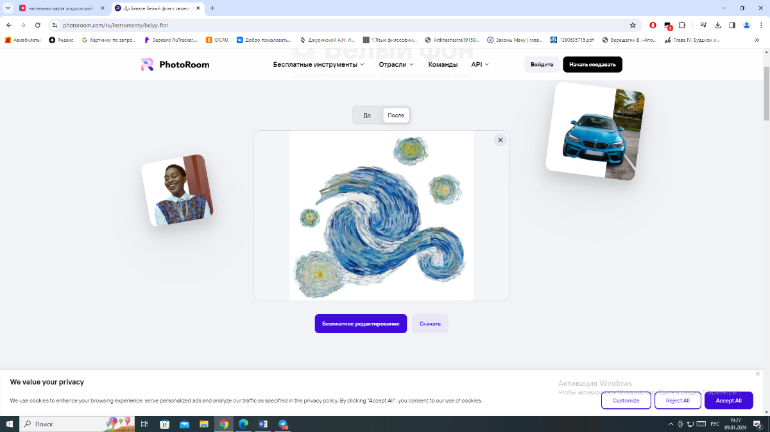
Task: Click the black Начать создавать button
Action: pos(592,64)
